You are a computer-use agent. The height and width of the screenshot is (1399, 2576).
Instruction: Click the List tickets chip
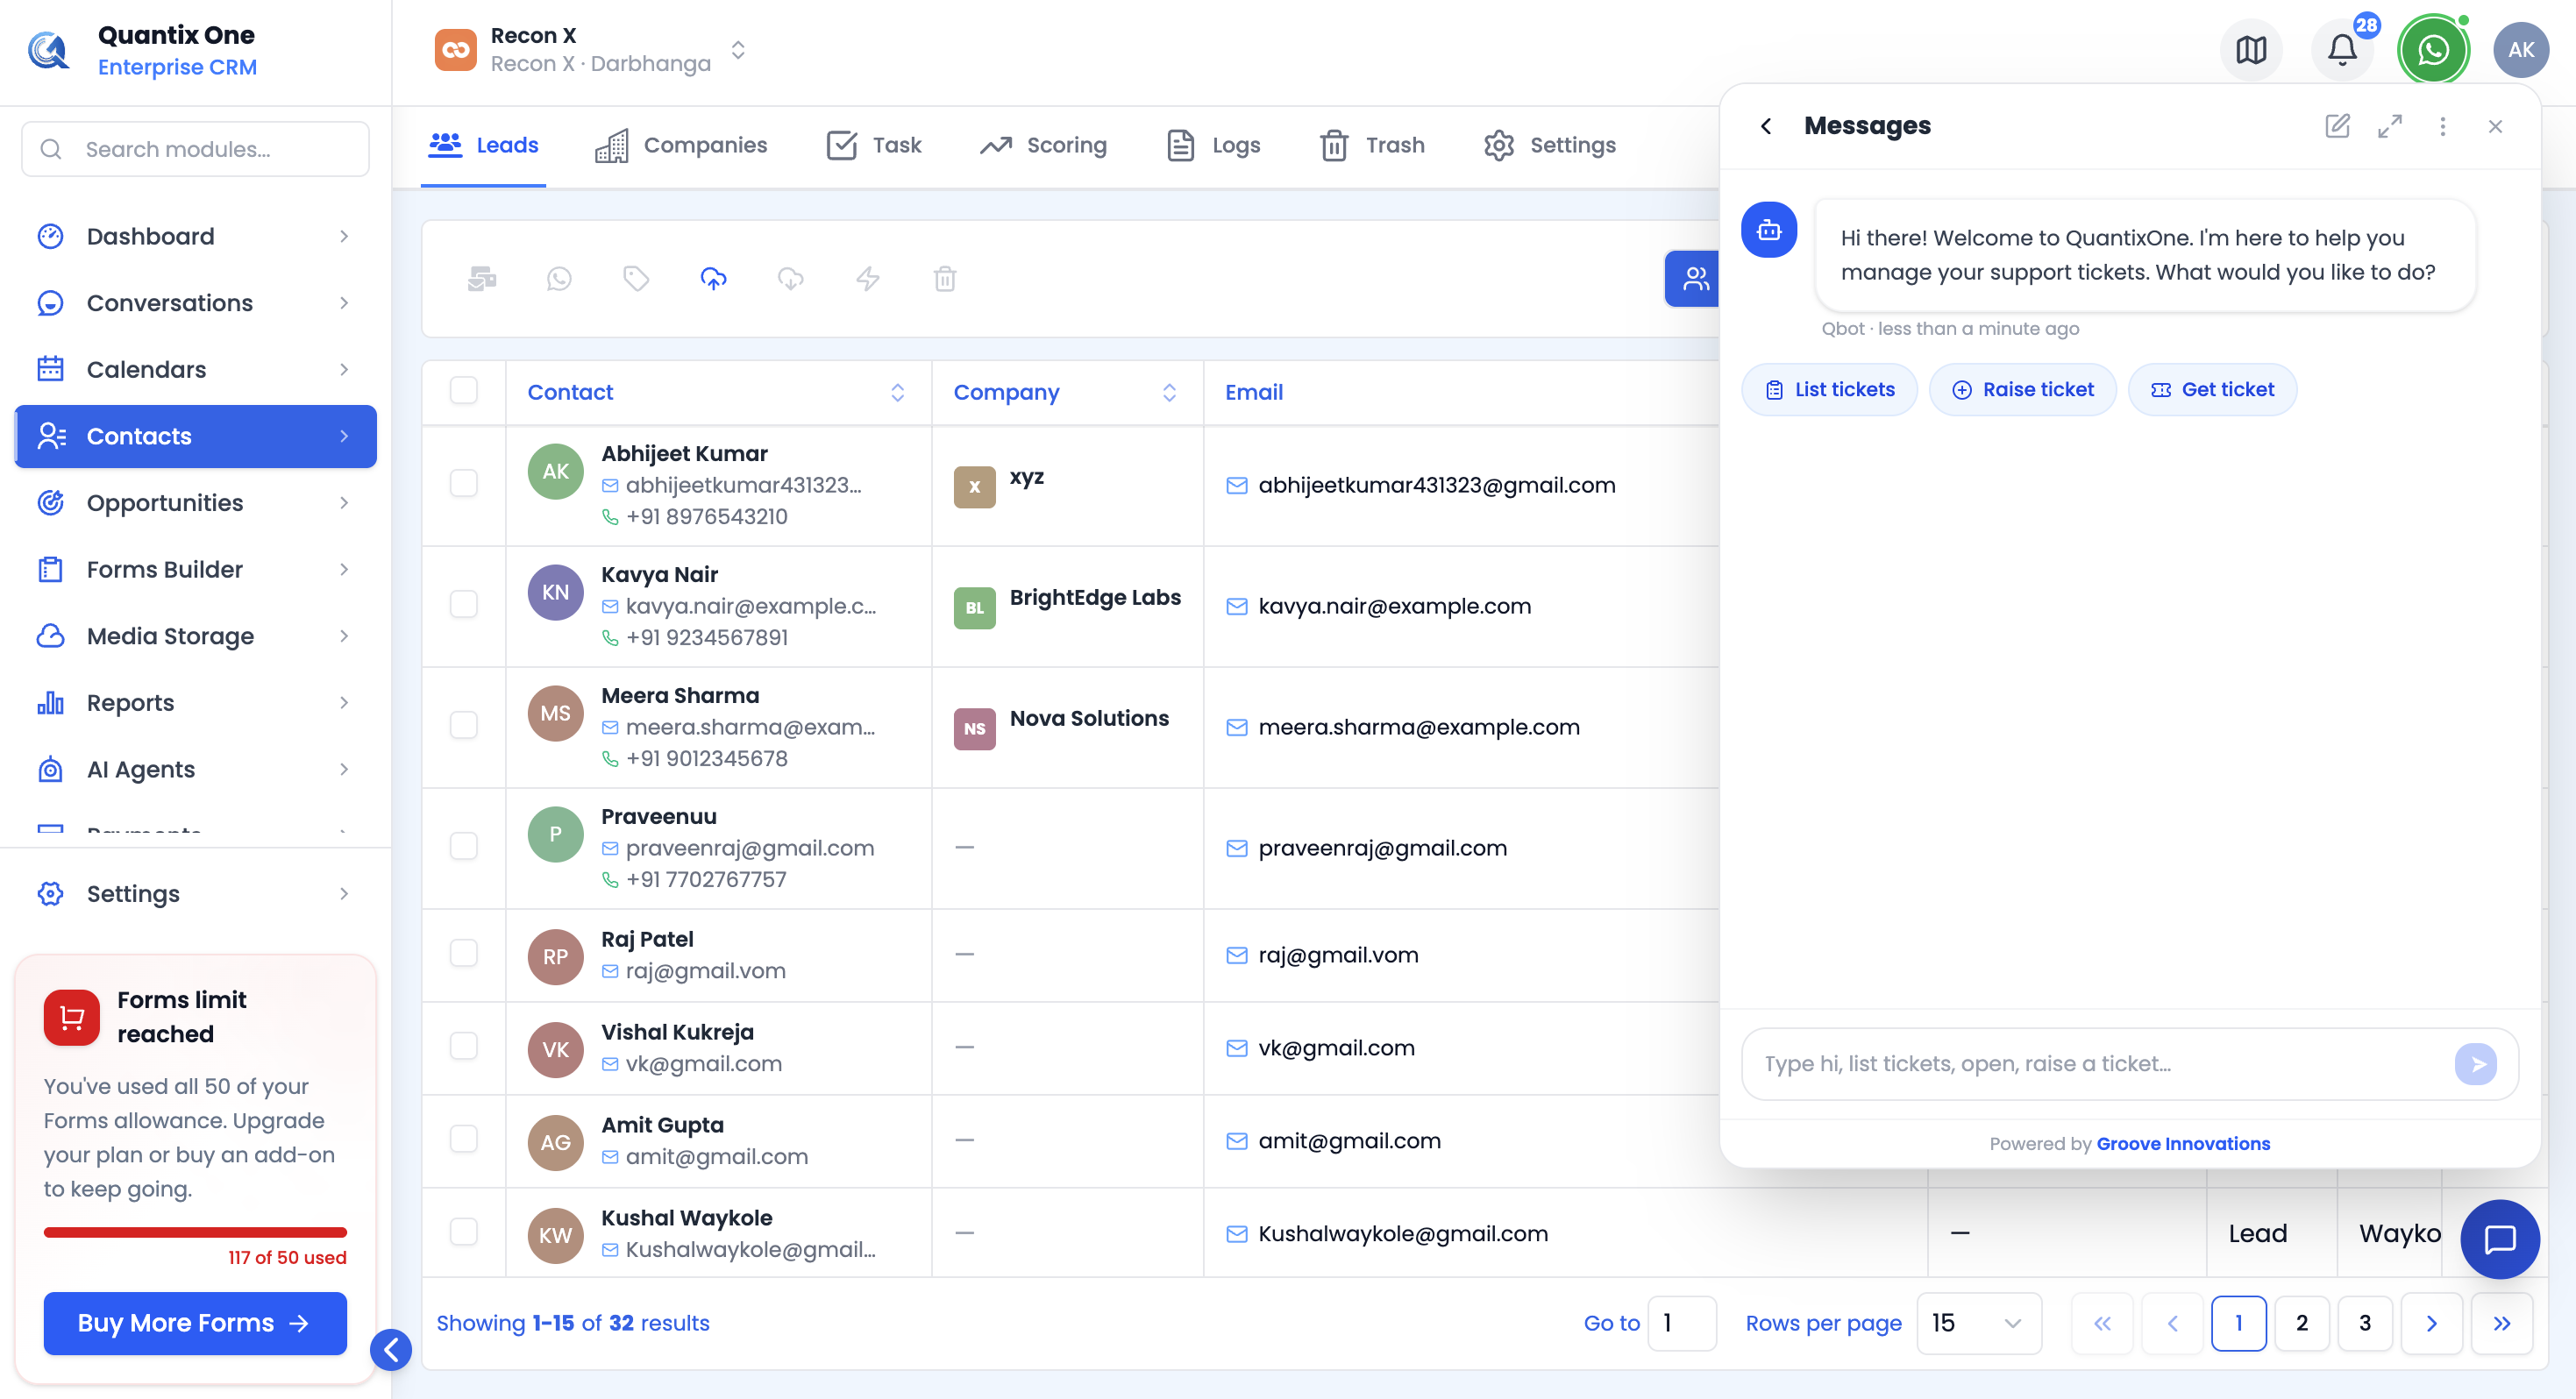point(1829,390)
